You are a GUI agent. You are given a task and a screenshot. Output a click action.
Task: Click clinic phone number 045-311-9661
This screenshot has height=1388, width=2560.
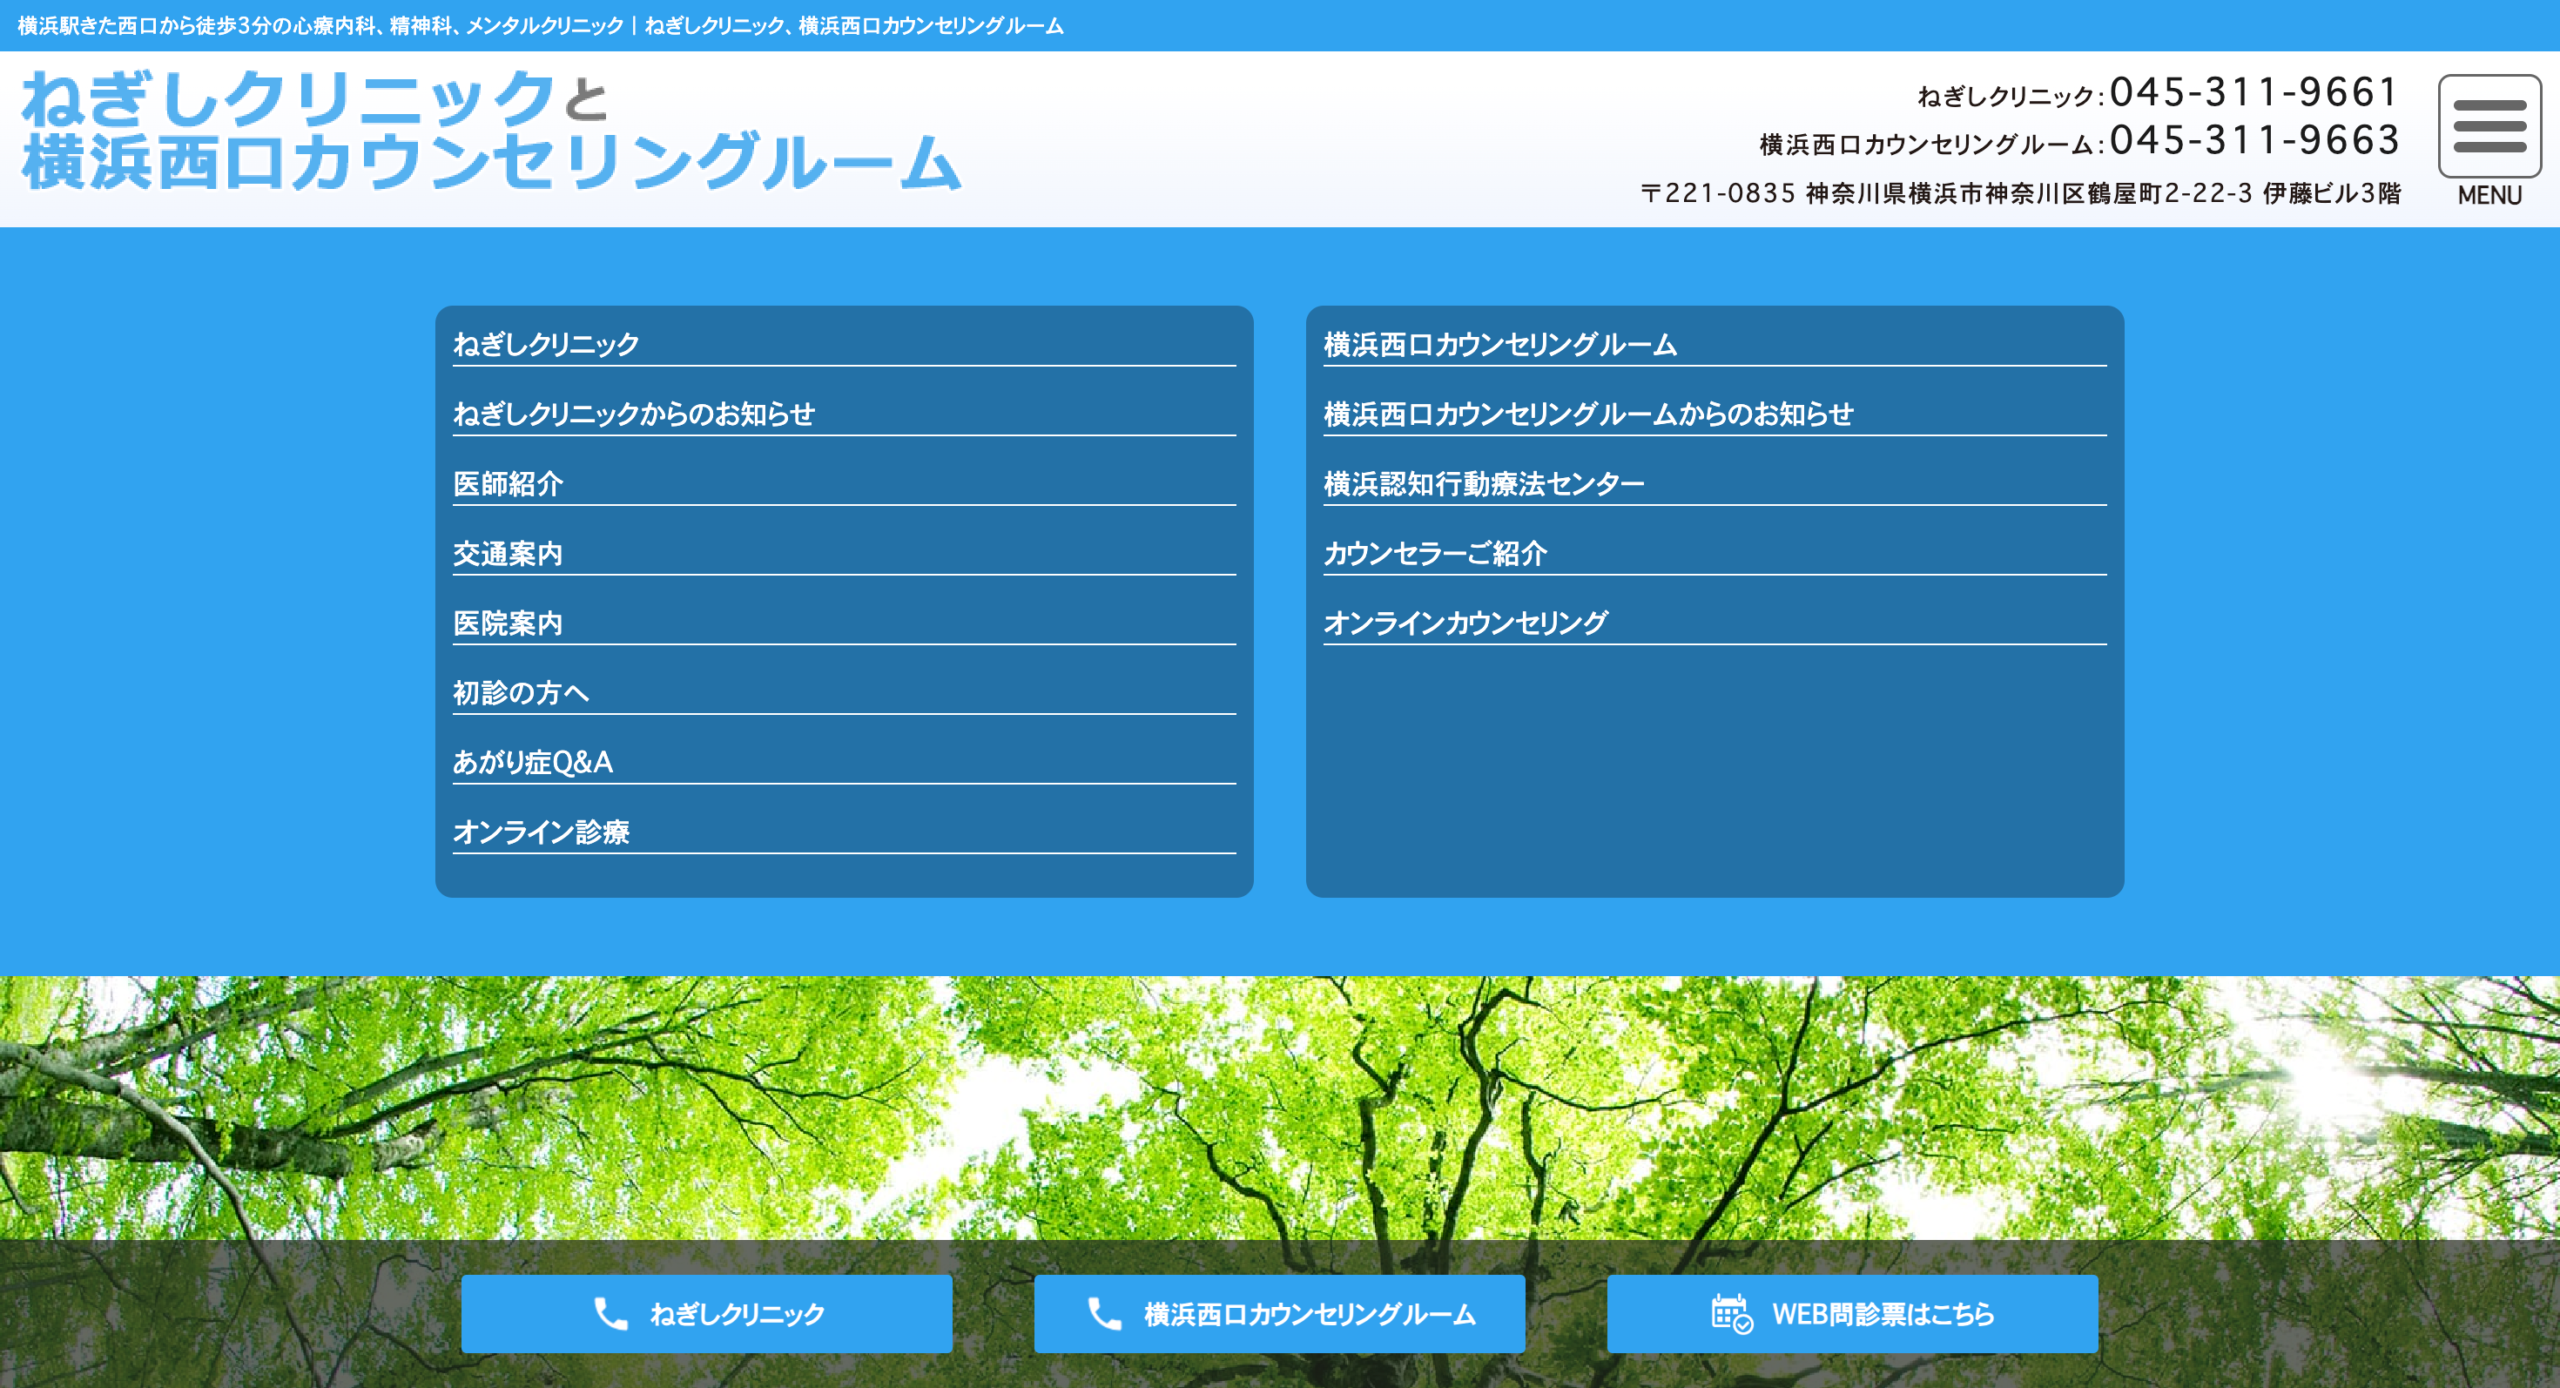2254,92
